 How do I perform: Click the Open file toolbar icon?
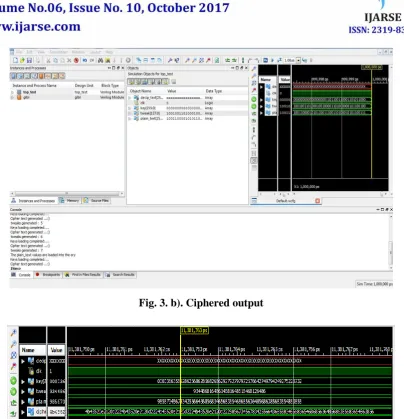point(22,60)
